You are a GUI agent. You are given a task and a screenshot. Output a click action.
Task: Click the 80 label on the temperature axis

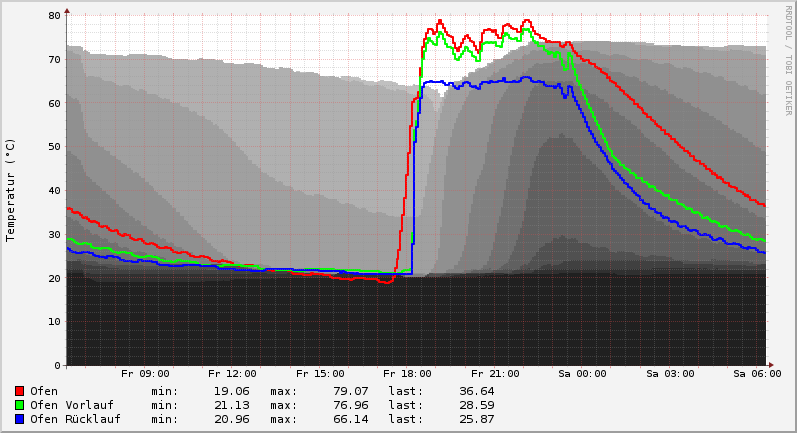pyautogui.click(x=54, y=16)
